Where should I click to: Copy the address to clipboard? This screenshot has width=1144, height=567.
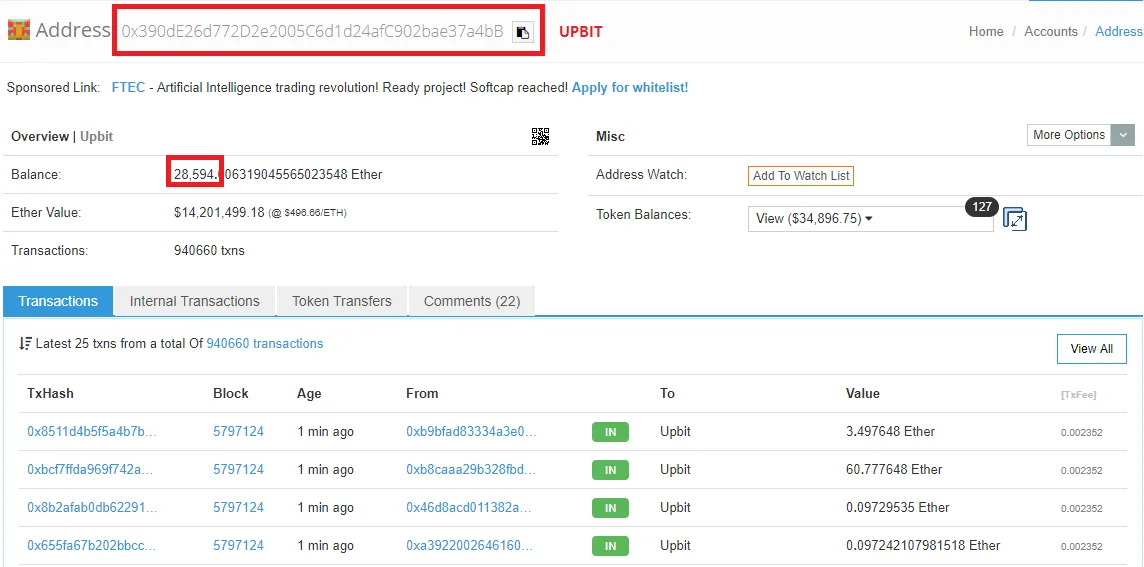click(x=522, y=32)
